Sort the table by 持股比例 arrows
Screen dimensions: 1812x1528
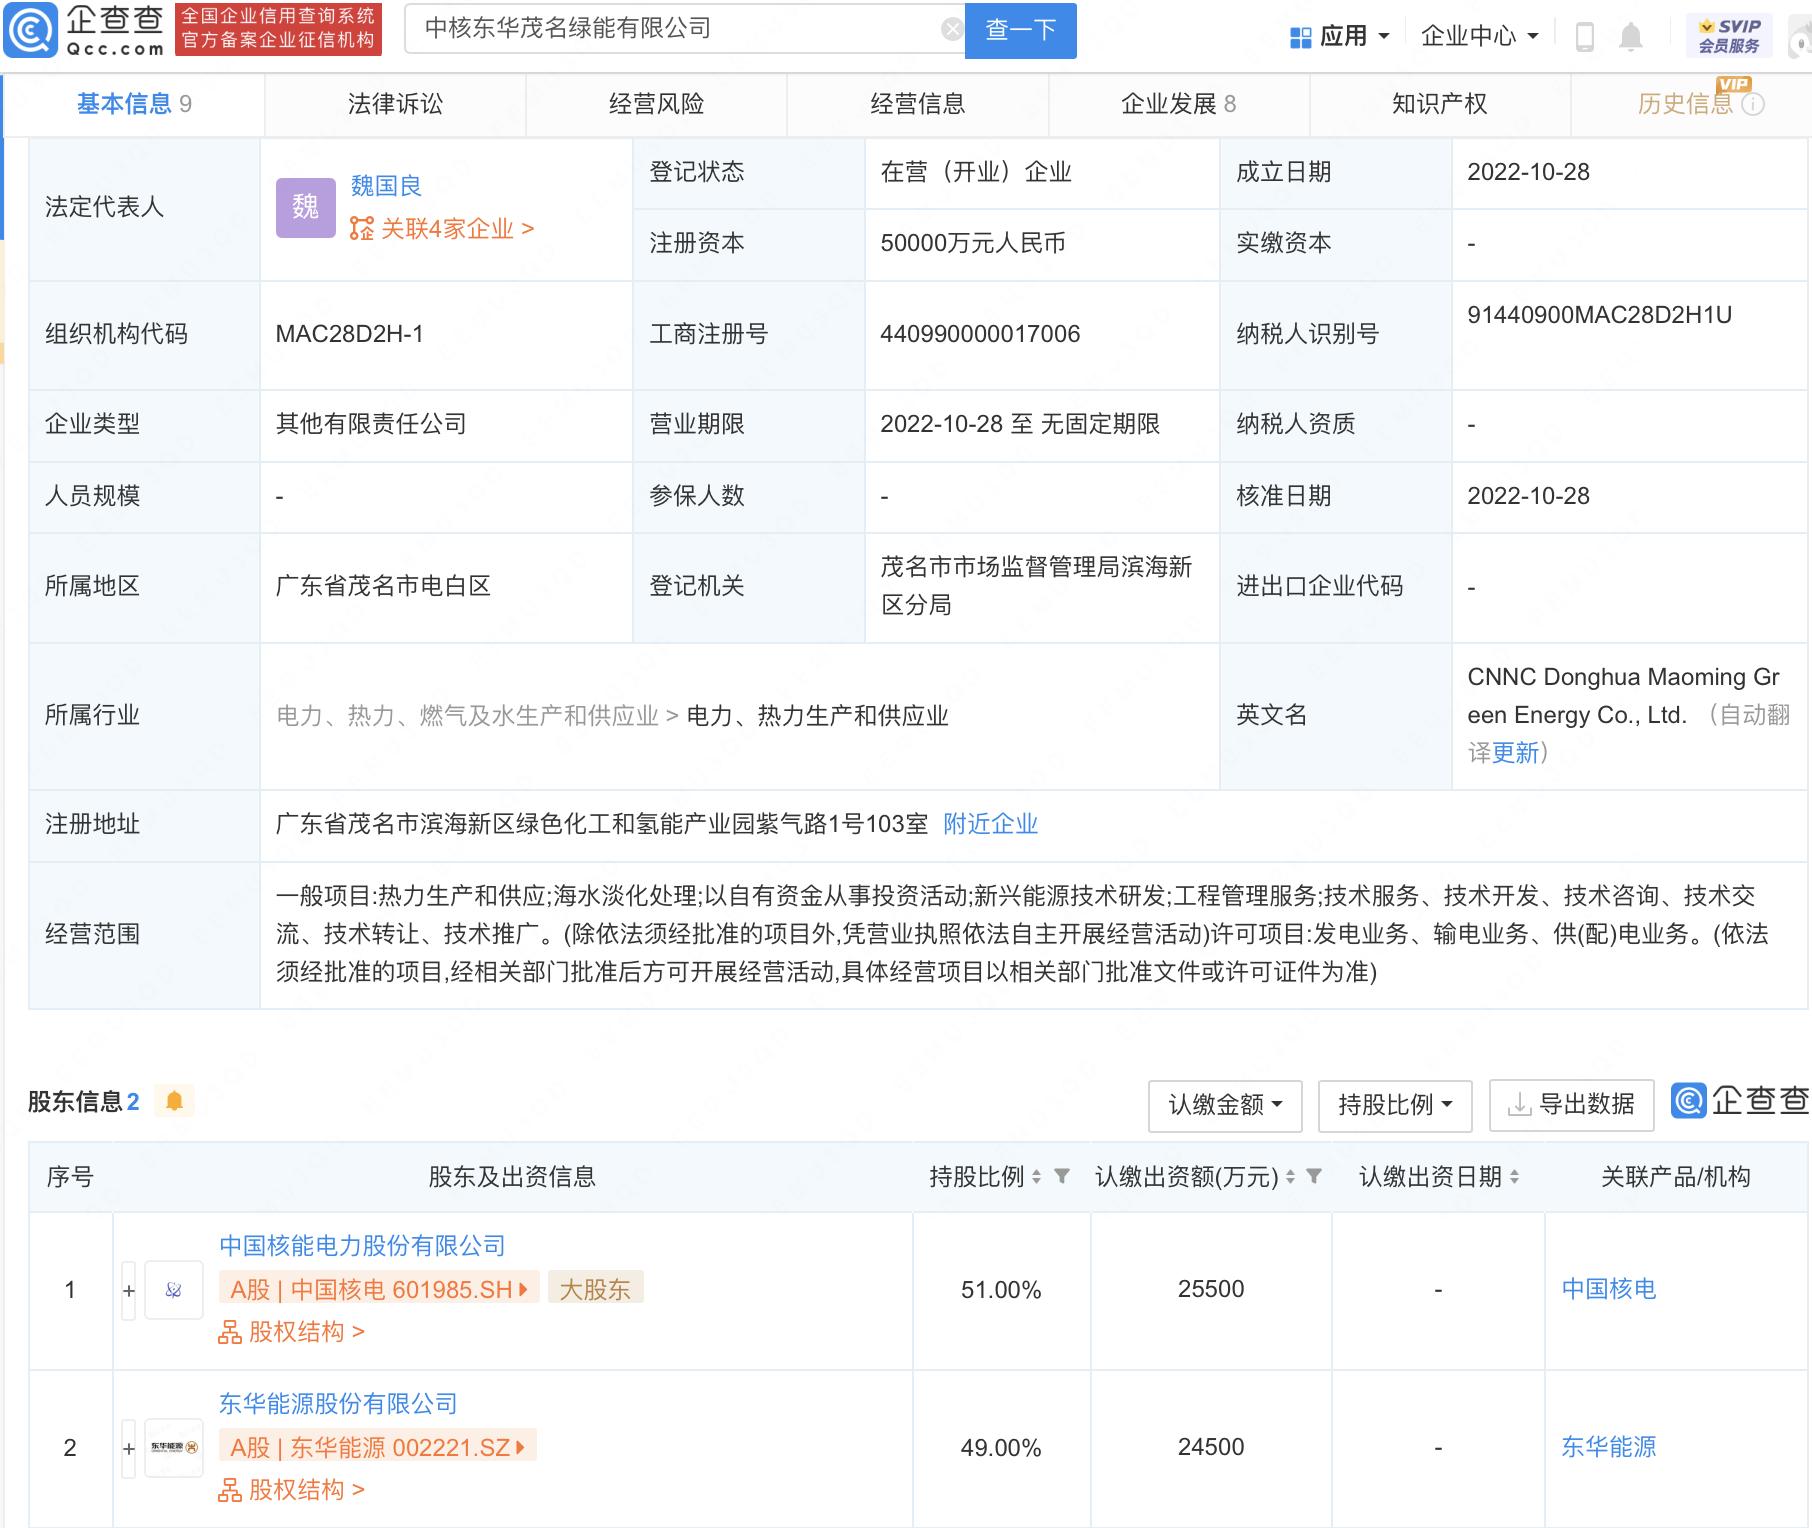1036,1177
